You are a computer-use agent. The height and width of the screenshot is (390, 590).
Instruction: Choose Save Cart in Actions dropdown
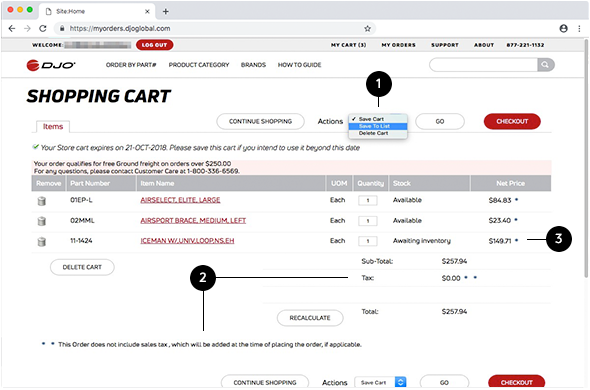[x=378, y=119]
